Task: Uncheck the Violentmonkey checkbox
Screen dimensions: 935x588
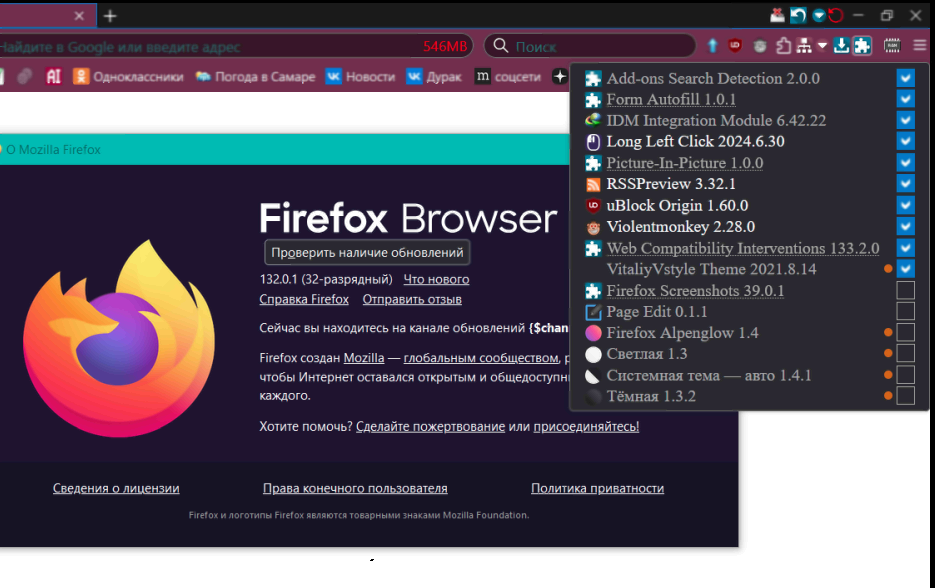Action: click(905, 227)
